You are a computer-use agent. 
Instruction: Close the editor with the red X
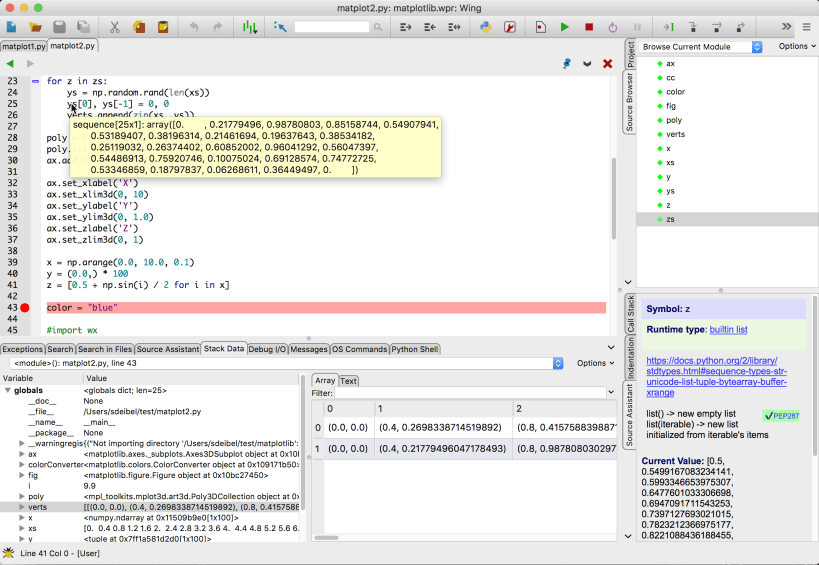tap(607, 64)
